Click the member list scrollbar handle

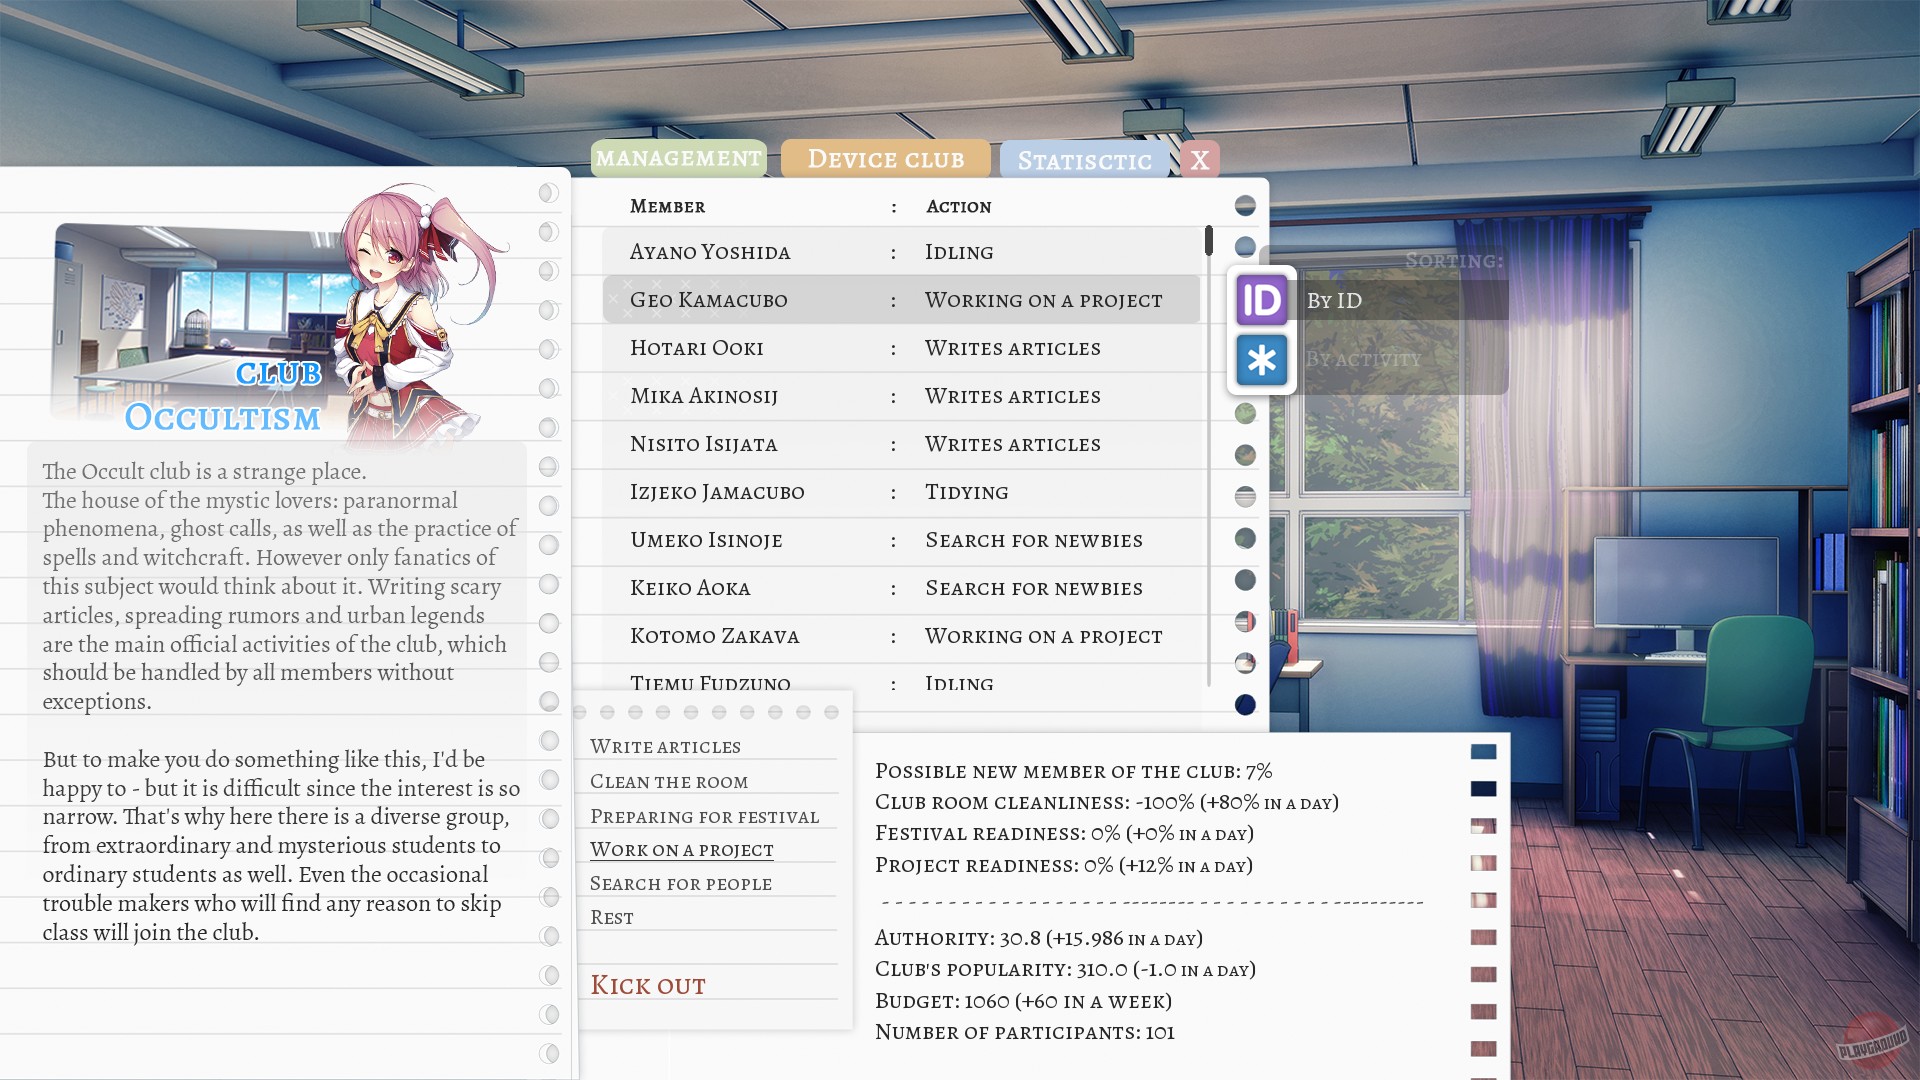1209,240
